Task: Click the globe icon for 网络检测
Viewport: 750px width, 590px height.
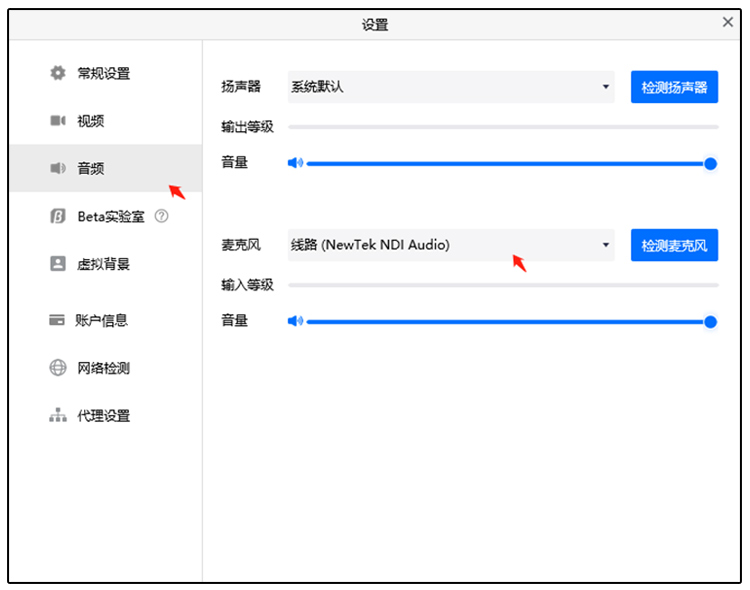Action: pos(58,368)
